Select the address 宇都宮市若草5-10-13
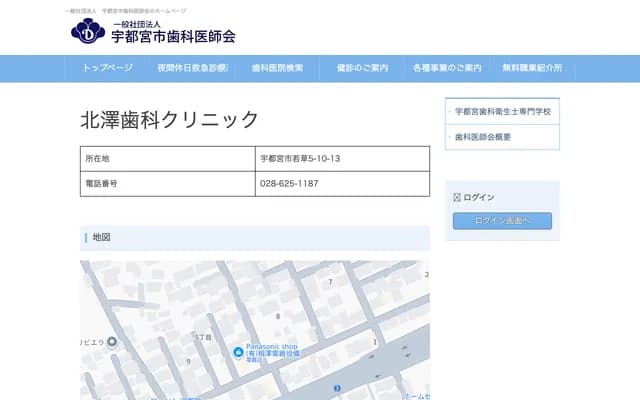 click(300, 158)
